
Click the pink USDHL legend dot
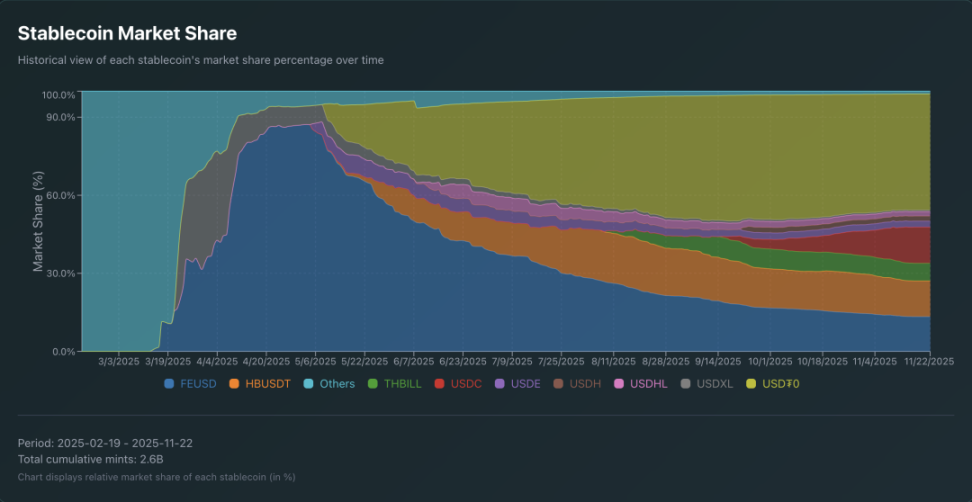tap(620, 383)
